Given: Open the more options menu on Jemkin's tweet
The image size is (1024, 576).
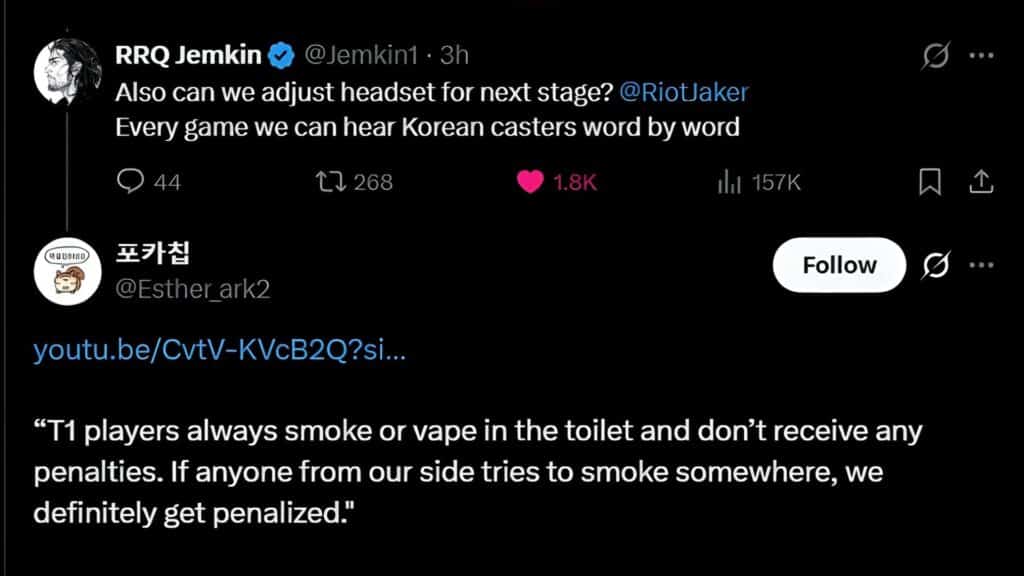Looking at the screenshot, I should [981, 56].
